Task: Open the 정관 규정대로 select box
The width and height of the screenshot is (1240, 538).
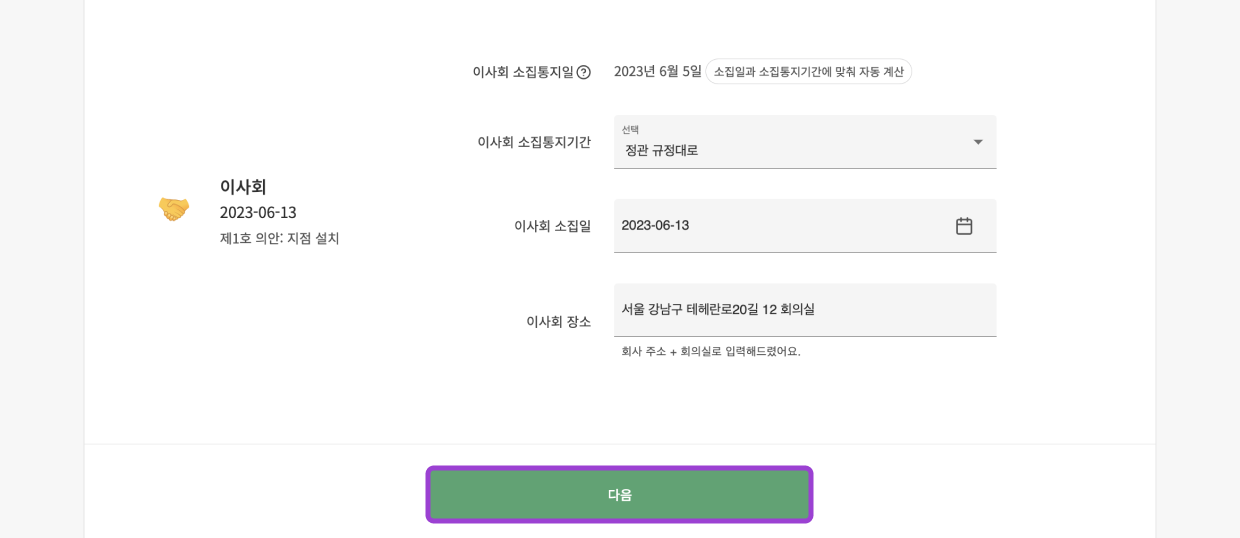Action: [x=790, y=149]
